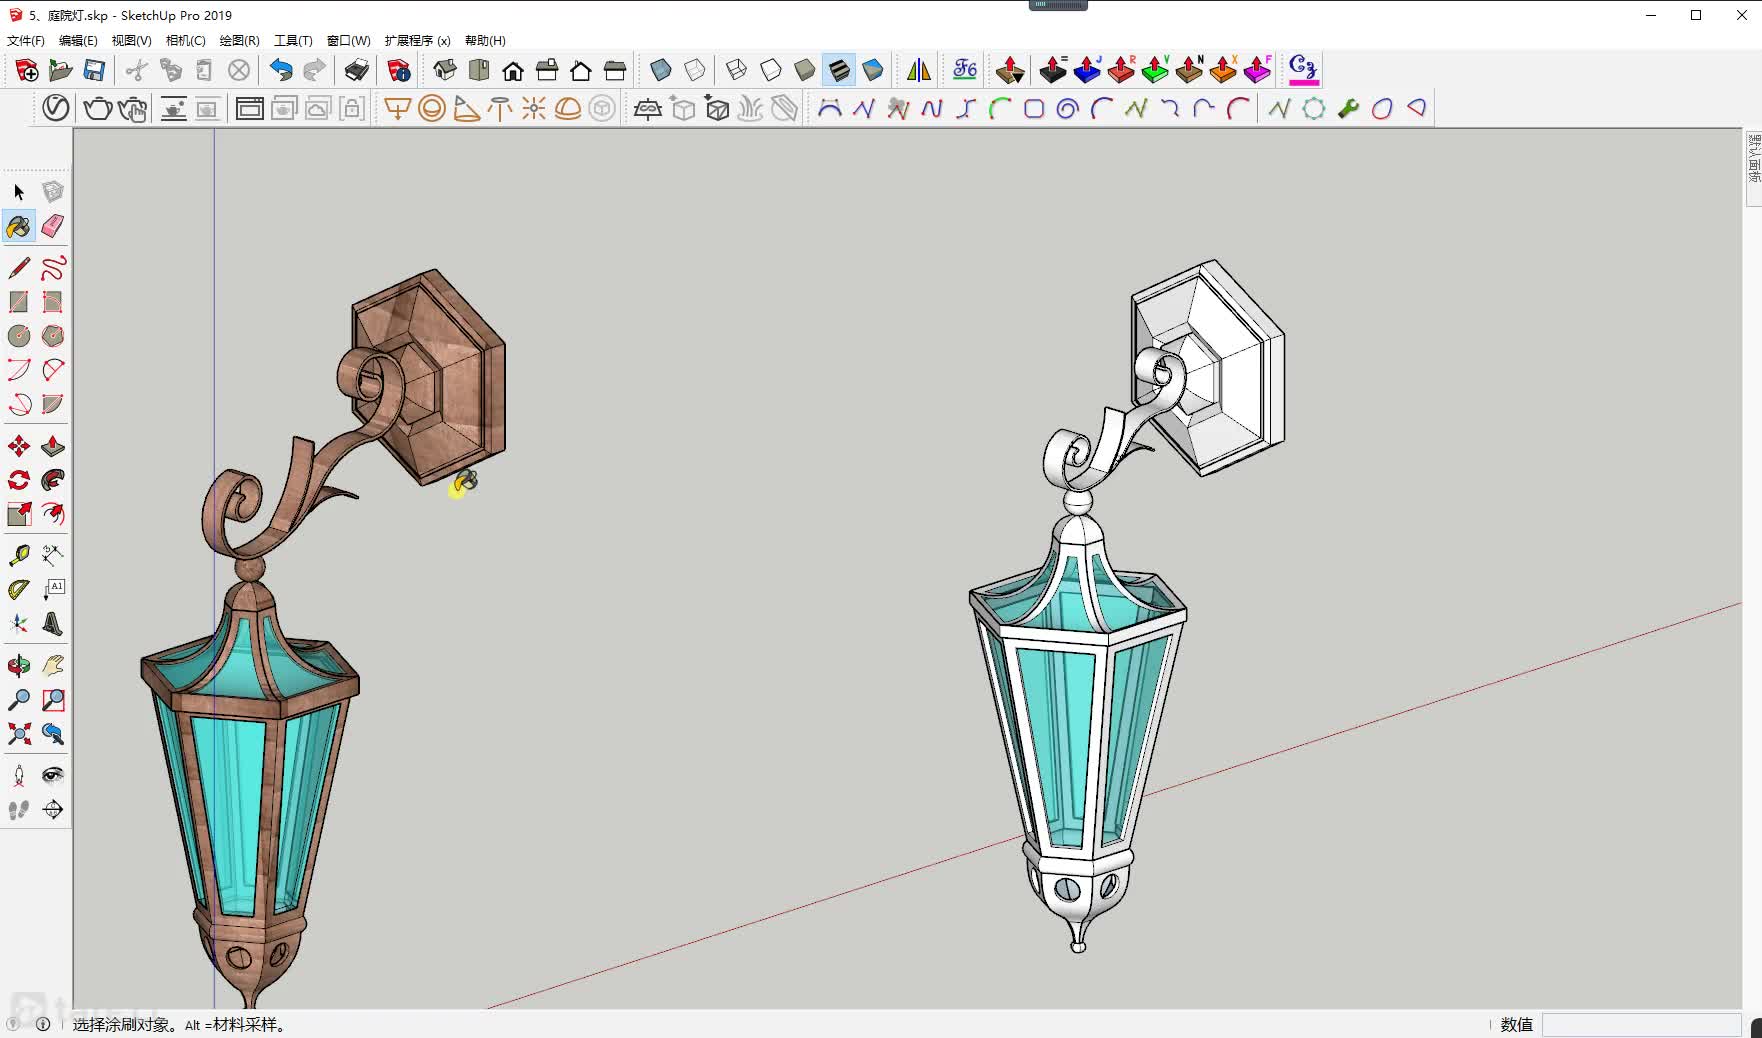This screenshot has width=1762, height=1038.
Task: Toggle X-Ray face style
Action: point(661,70)
